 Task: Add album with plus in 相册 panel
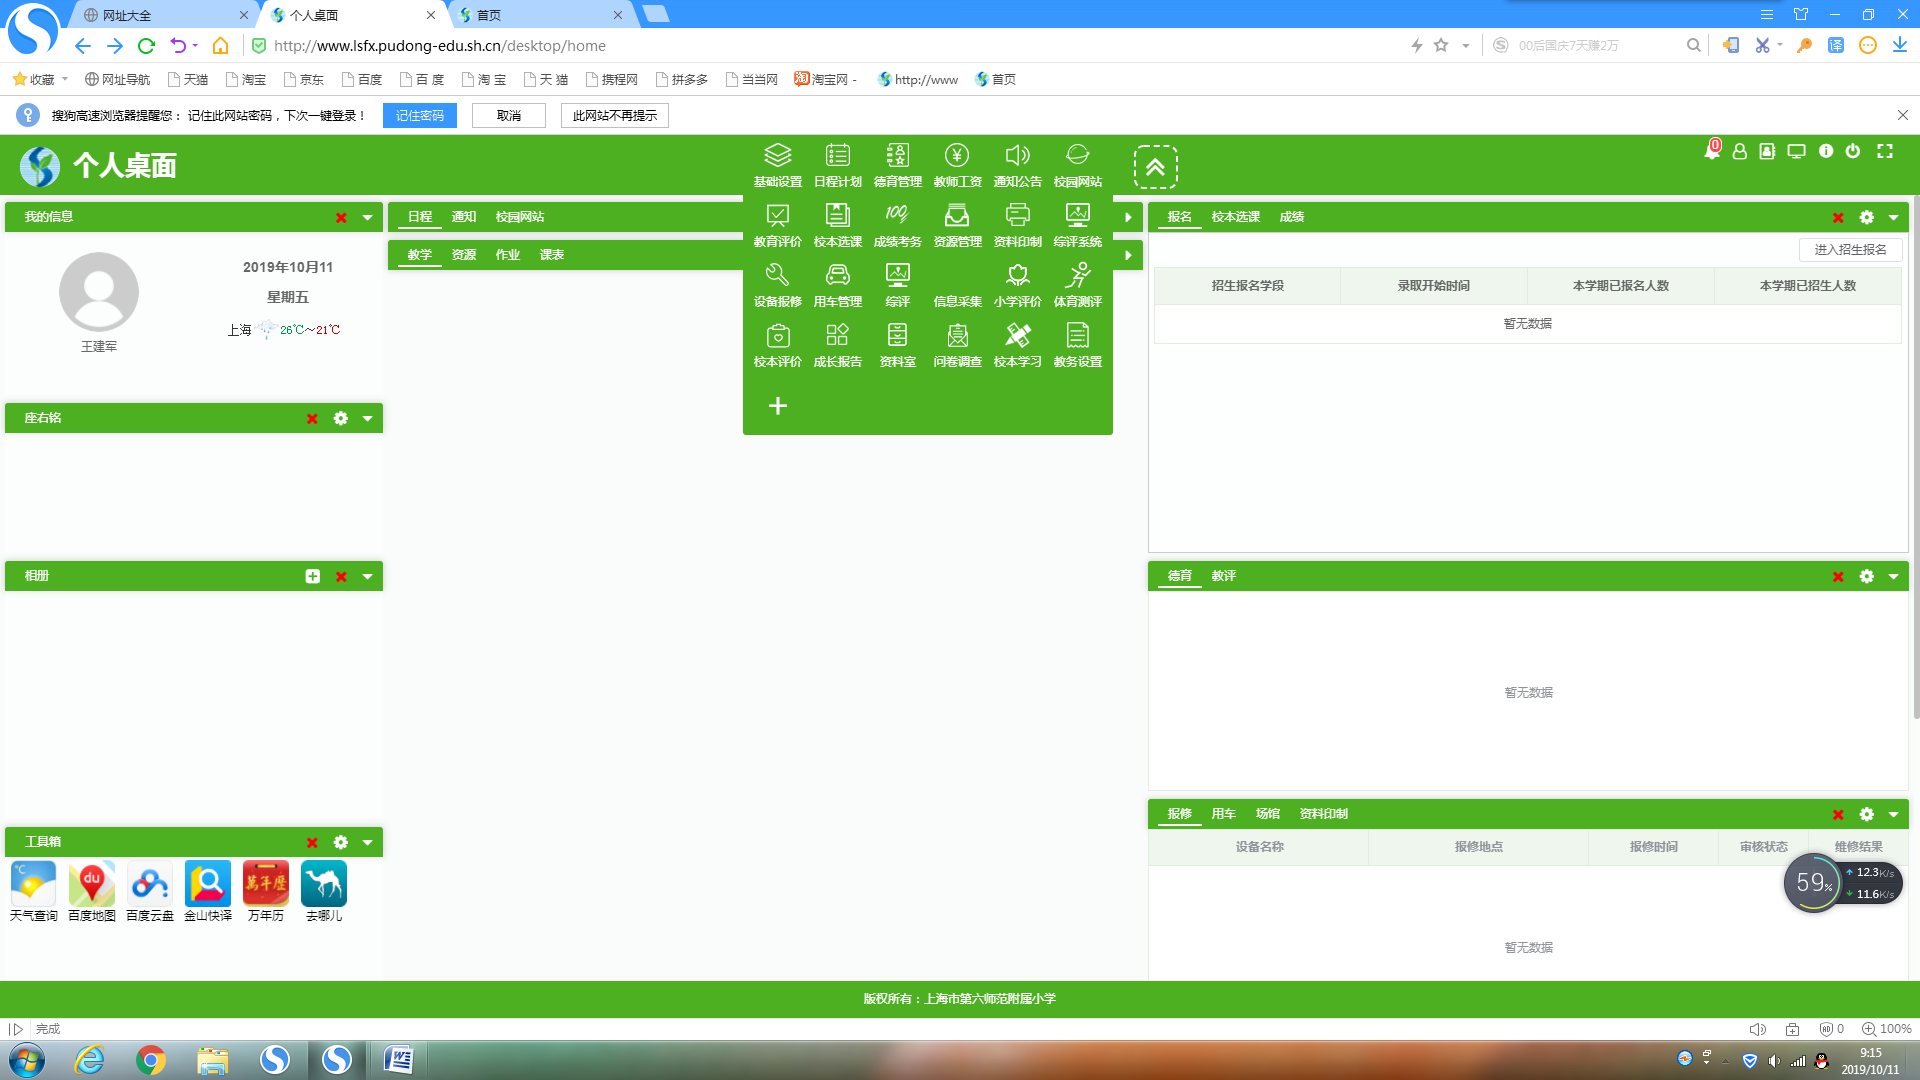point(313,576)
